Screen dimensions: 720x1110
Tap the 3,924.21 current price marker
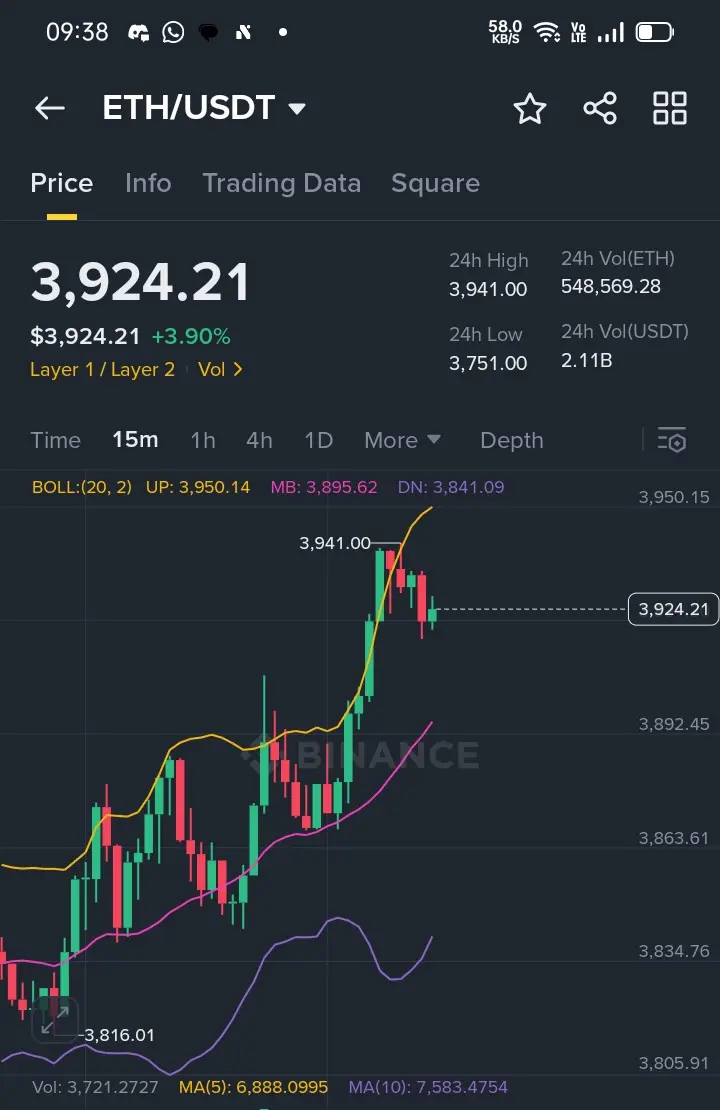(x=673, y=610)
